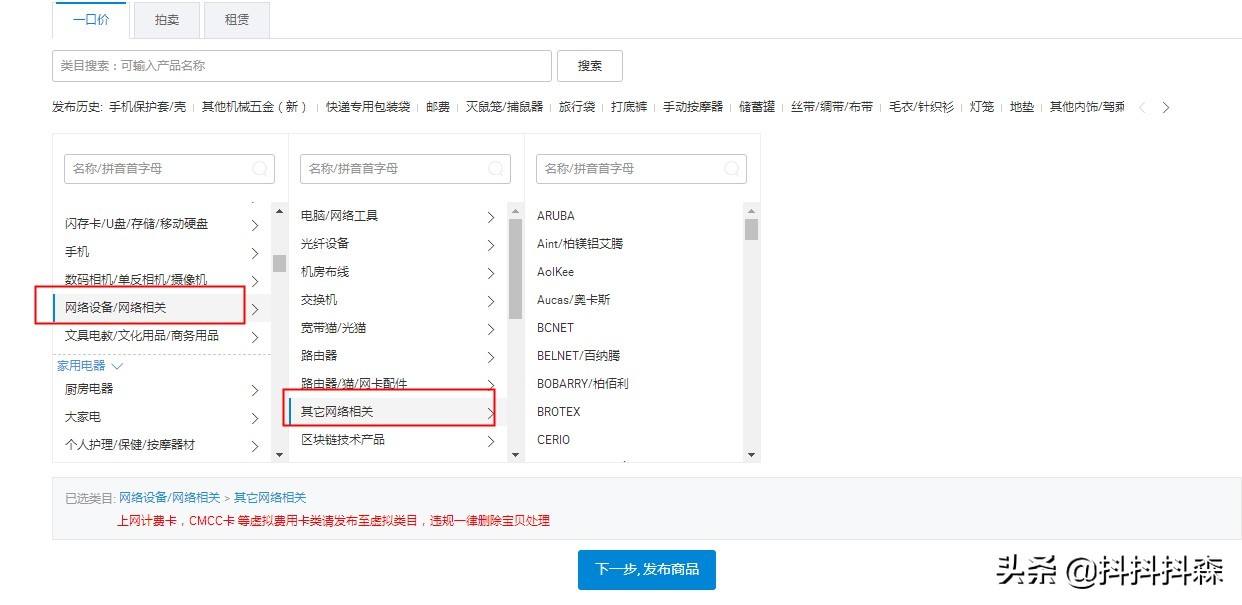The image size is (1242, 605).
Task: Choose brand CERIO
Action: 553,440
